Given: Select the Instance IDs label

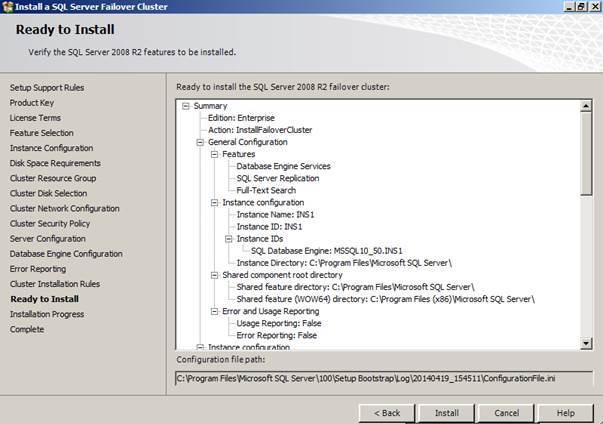Looking at the screenshot, I should click(x=260, y=239).
